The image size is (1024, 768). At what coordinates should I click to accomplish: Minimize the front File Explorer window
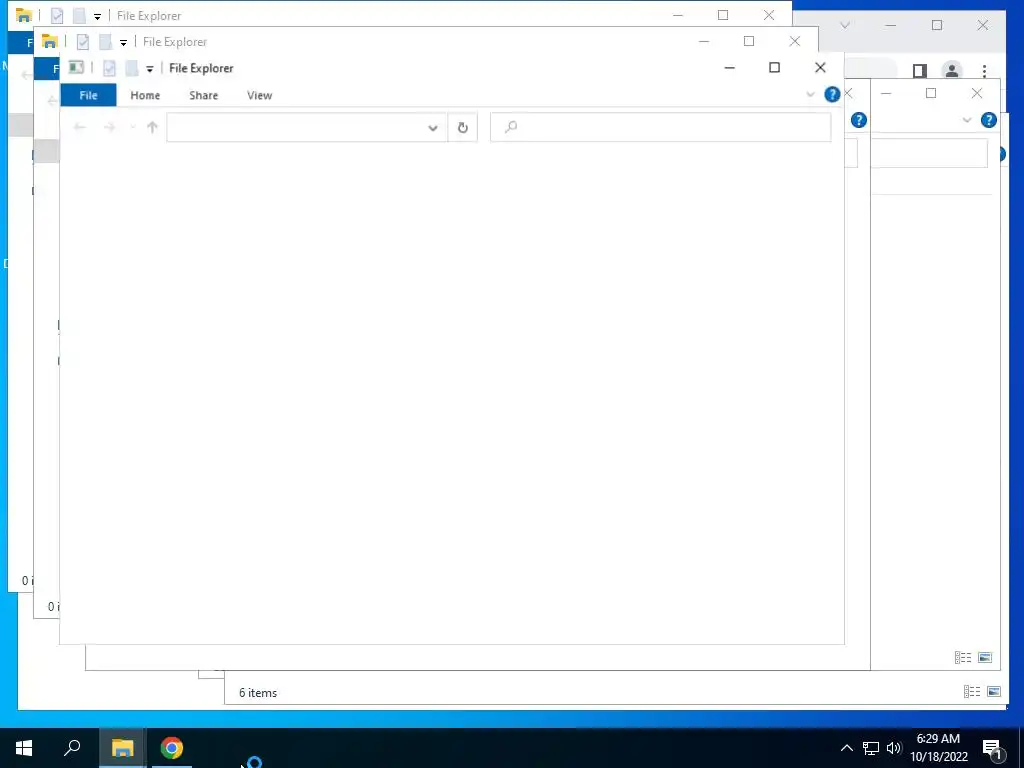[x=729, y=68]
